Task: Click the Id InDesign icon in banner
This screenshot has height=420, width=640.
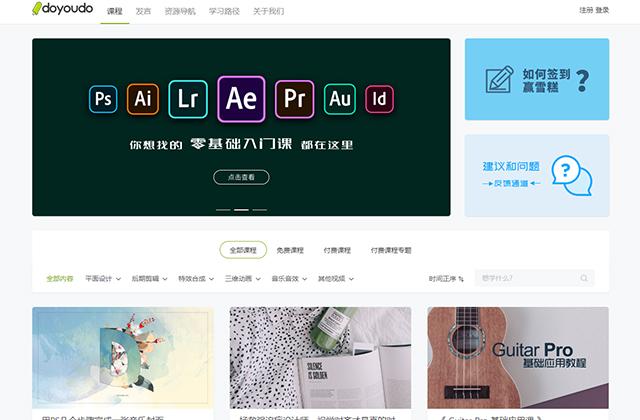Action: (x=379, y=99)
